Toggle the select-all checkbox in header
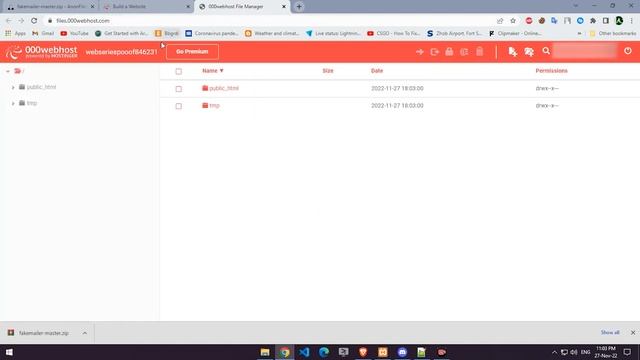Image resolution: width=640 pixels, height=360 pixels. [x=178, y=71]
